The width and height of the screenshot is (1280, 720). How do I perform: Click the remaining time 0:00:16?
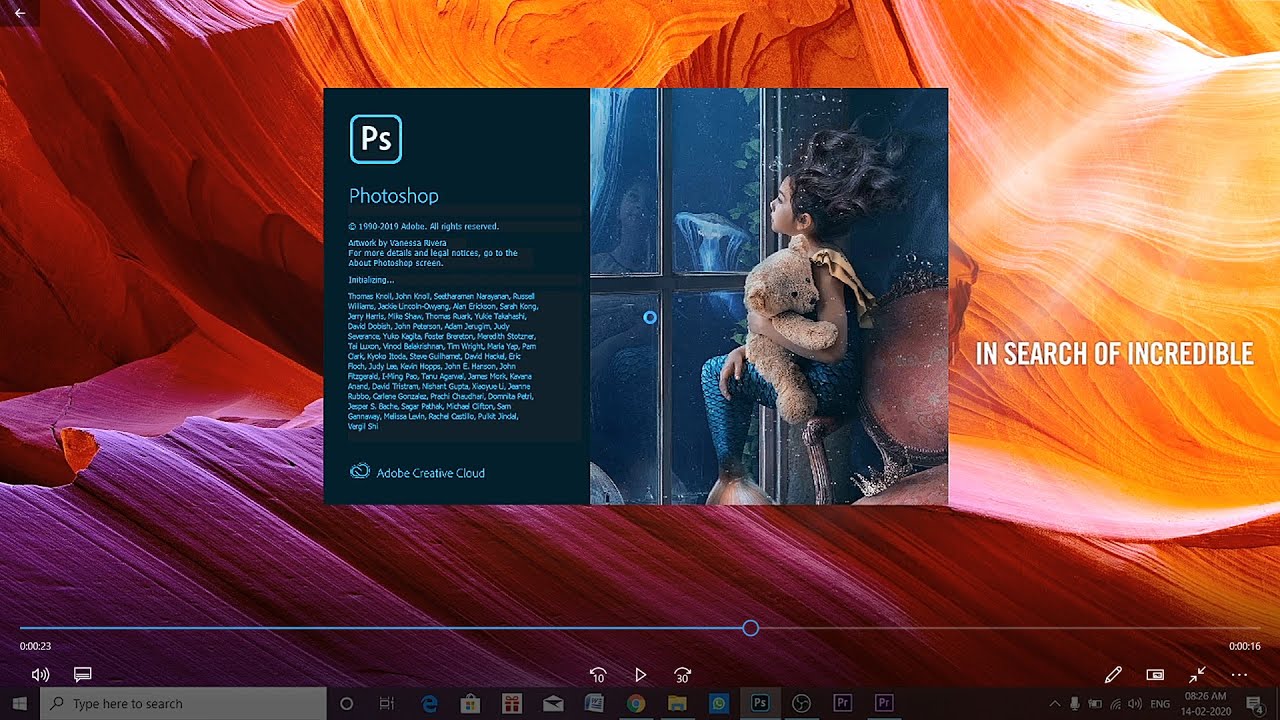coord(1245,646)
